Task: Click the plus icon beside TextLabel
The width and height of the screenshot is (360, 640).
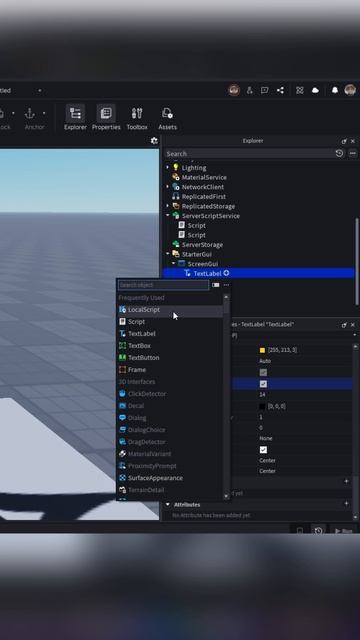Action: (x=226, y=273)
